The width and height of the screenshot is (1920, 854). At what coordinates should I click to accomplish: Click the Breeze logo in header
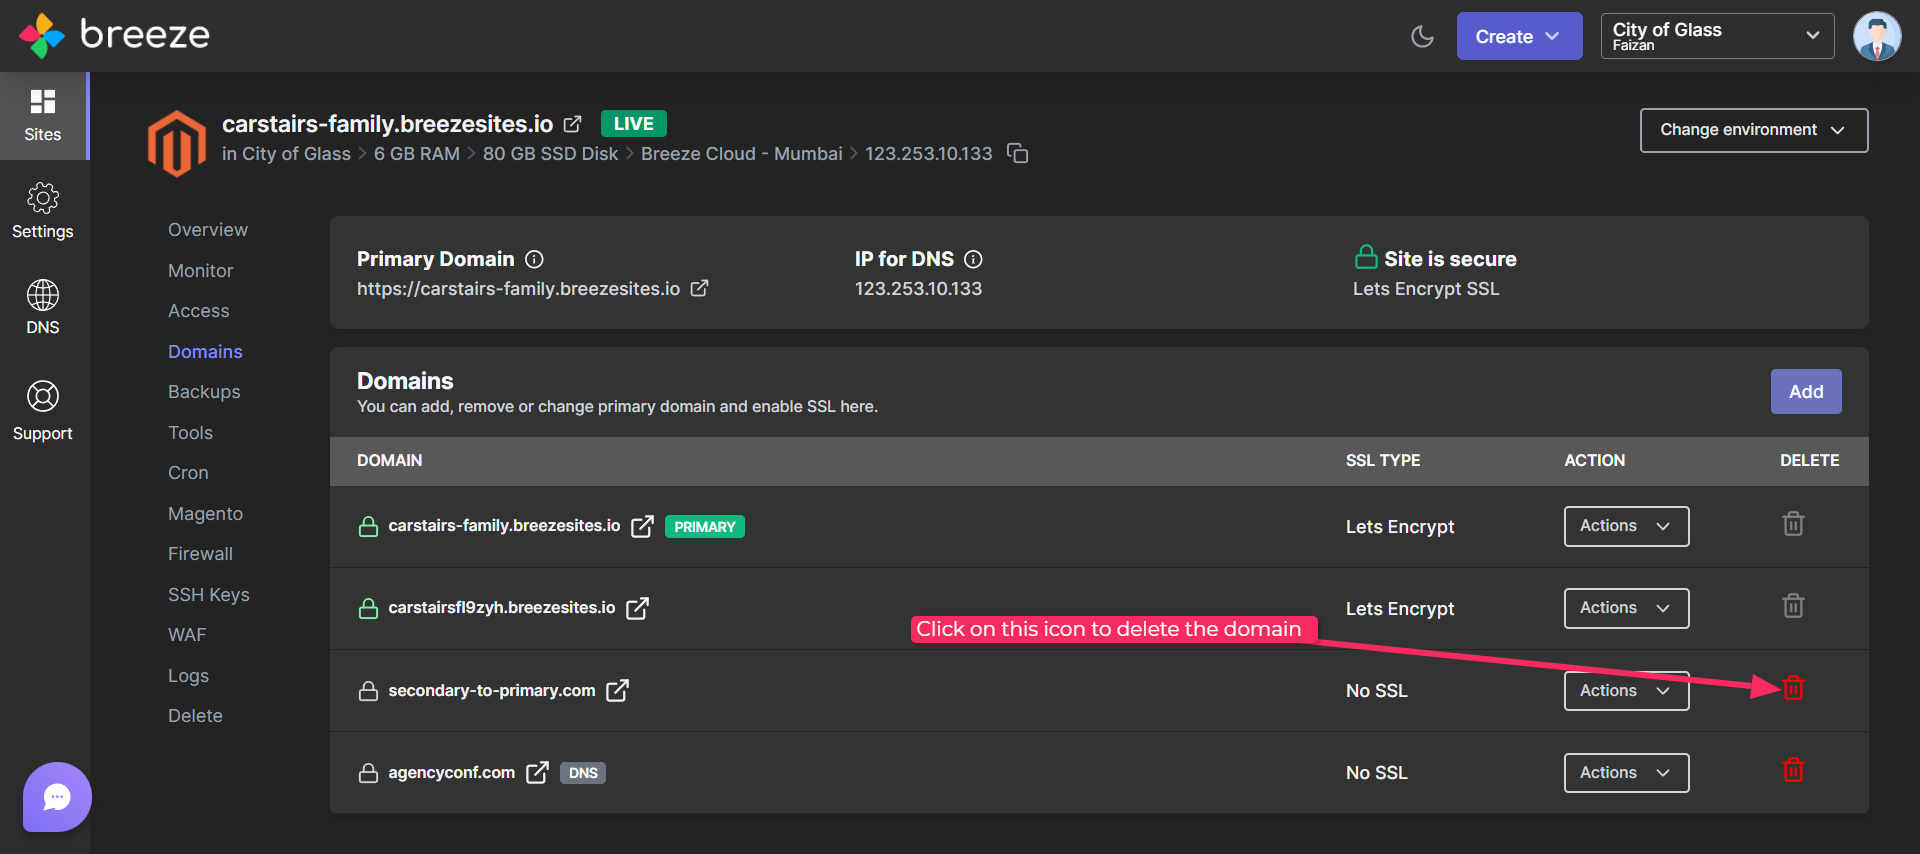click(114, 35)
